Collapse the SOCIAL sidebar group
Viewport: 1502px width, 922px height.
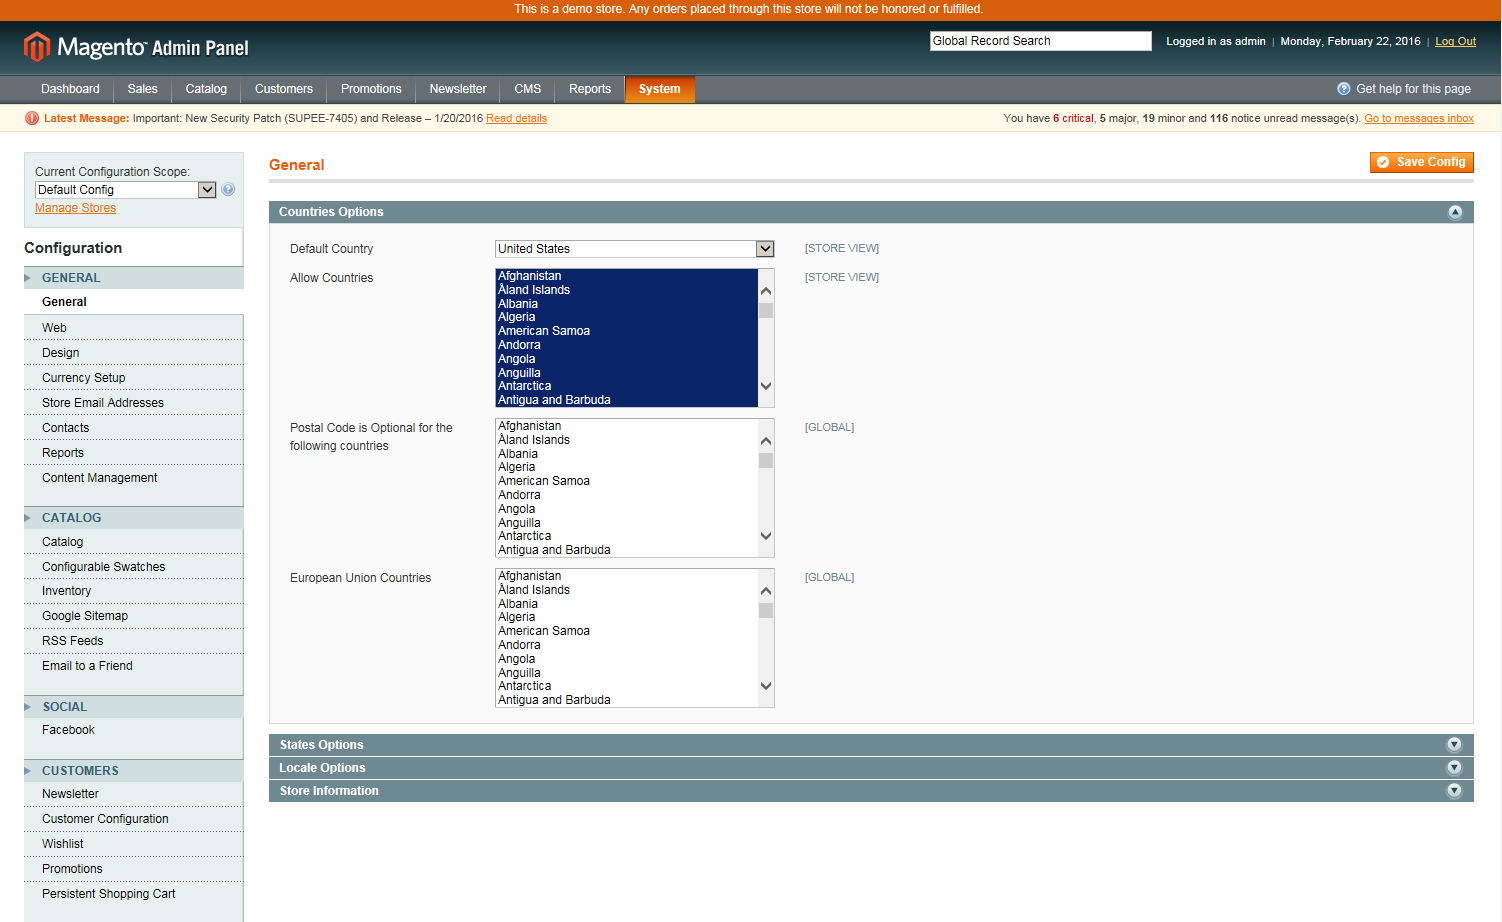[133, 707]
